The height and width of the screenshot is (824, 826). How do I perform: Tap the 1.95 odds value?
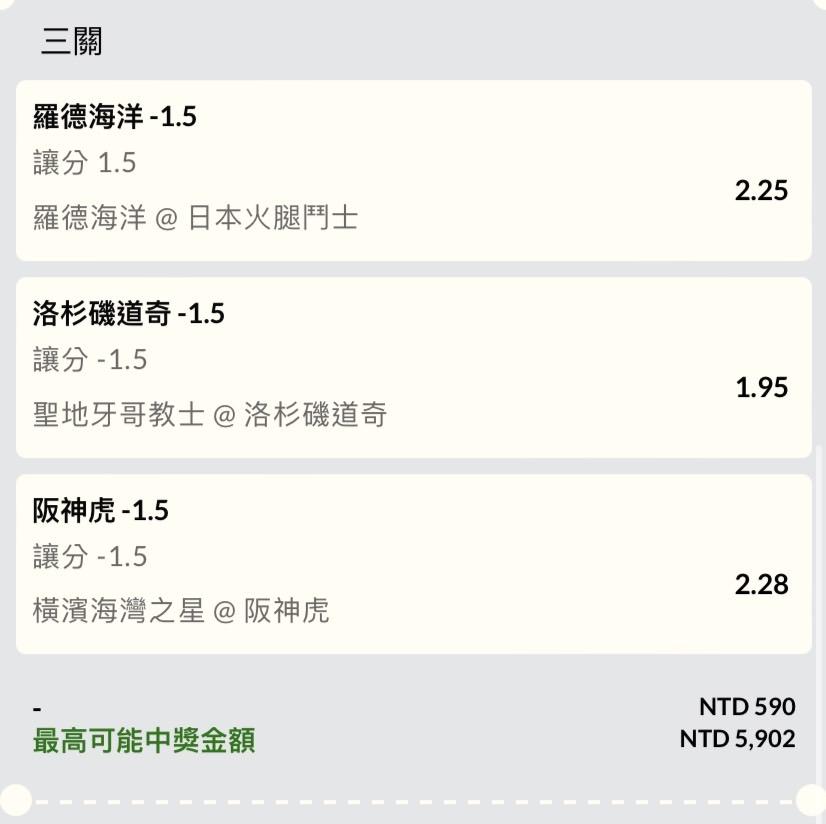click(762, 387)
